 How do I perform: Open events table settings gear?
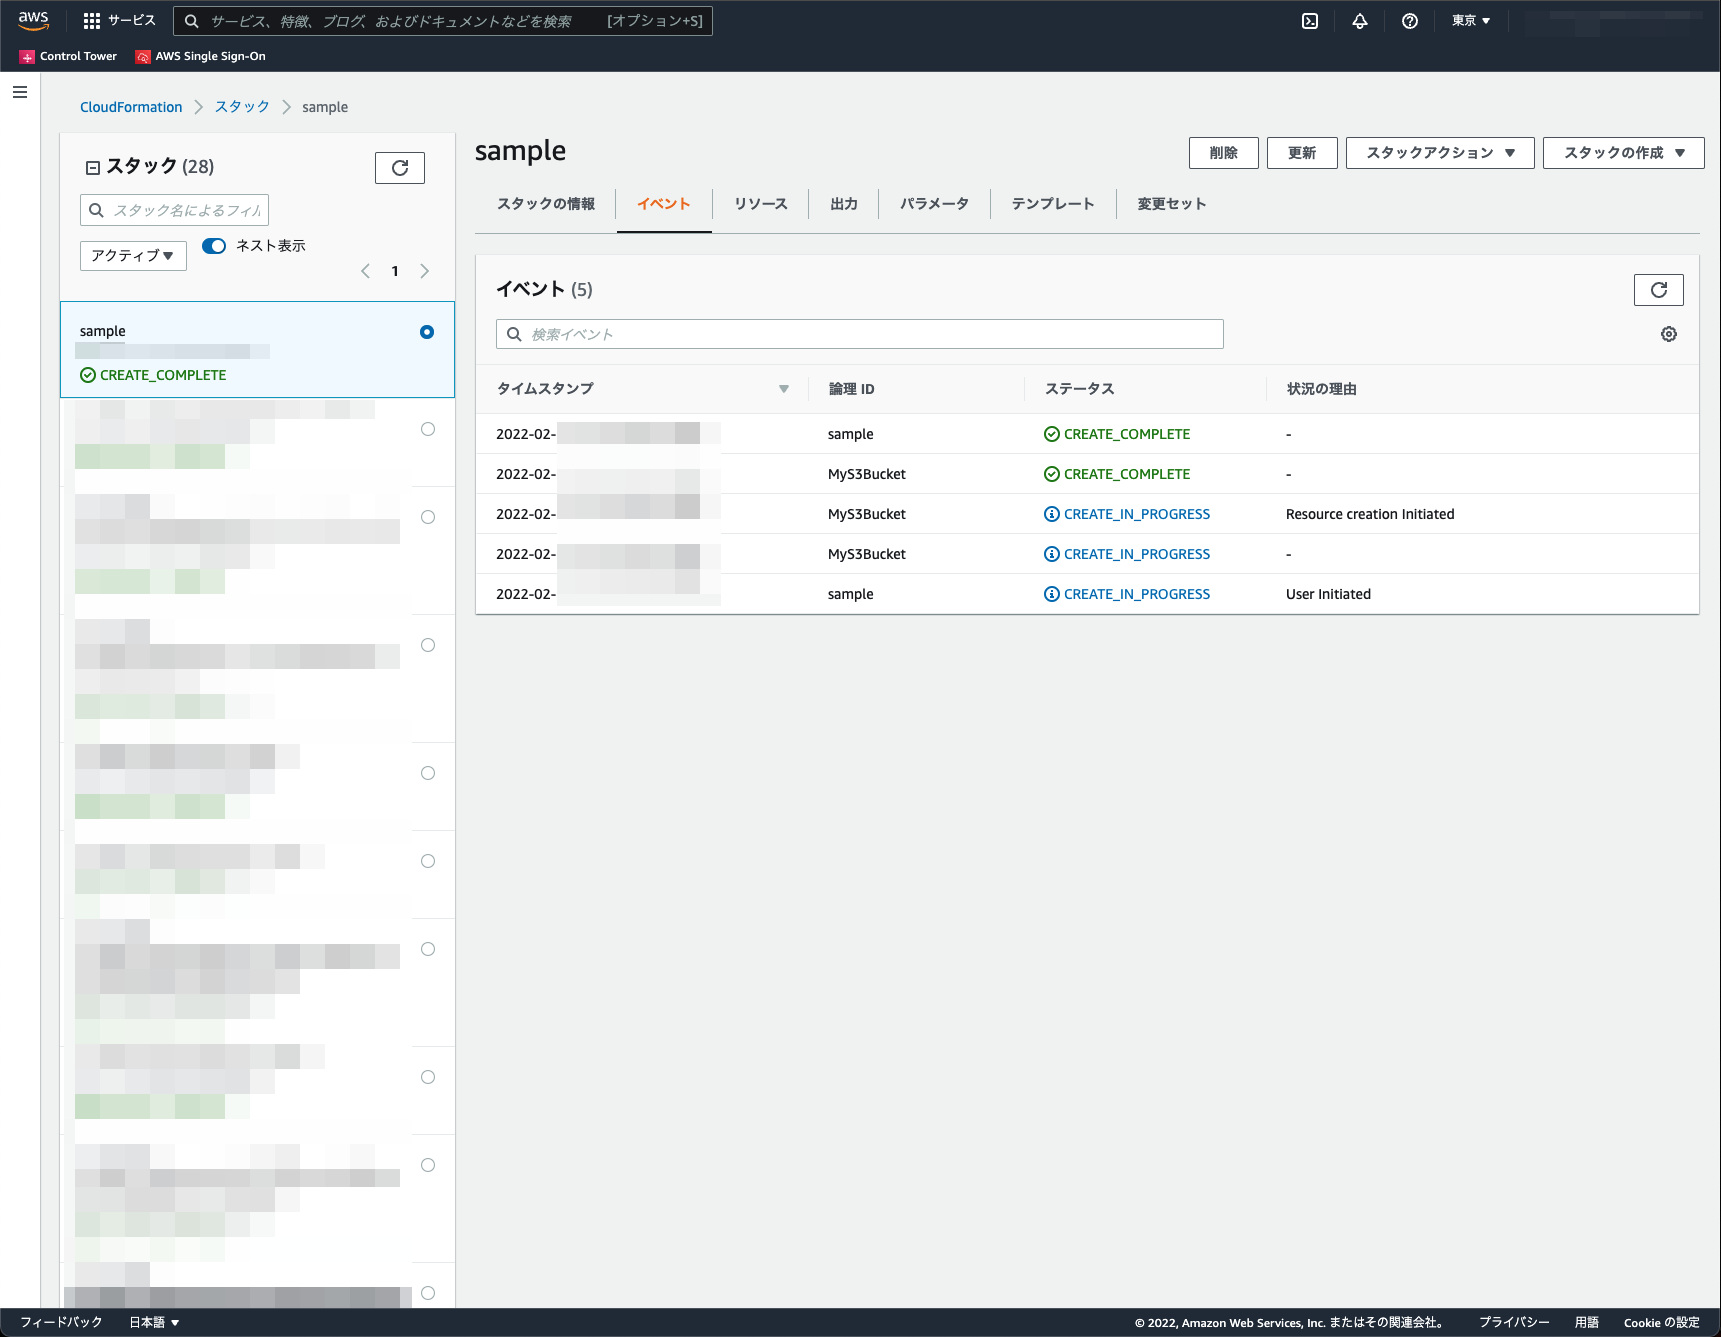click(x=1669, y=334)
